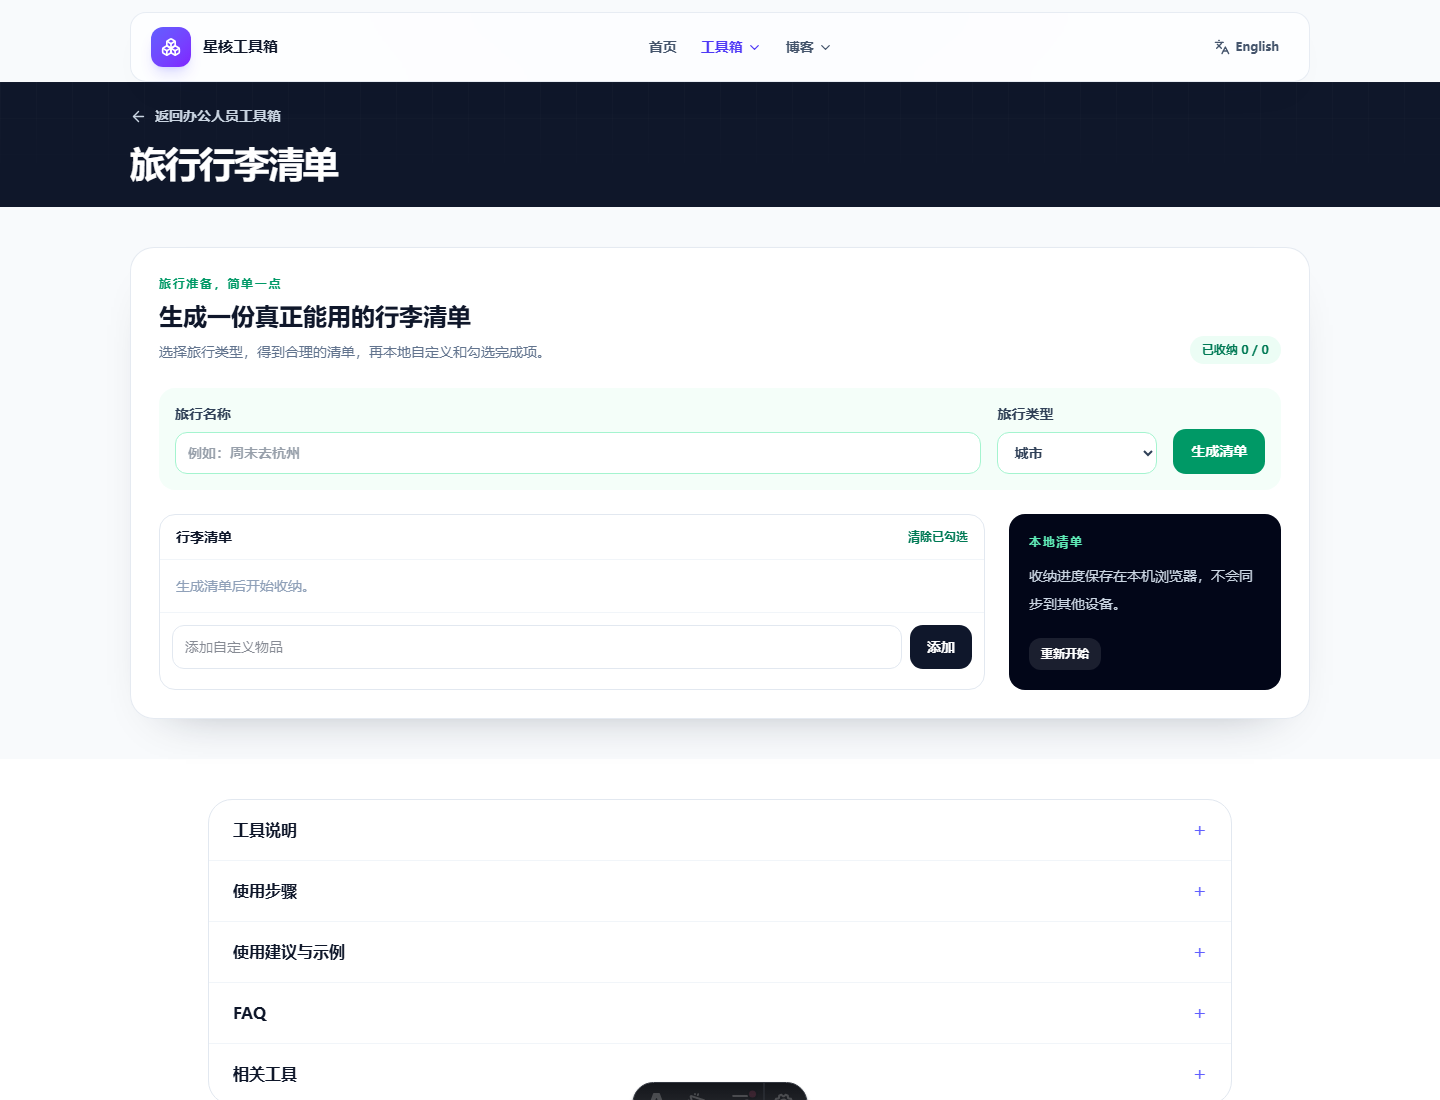Click the dark 添加 button
This screenshot has width=1440, height=1100.
tap(941, 647)
